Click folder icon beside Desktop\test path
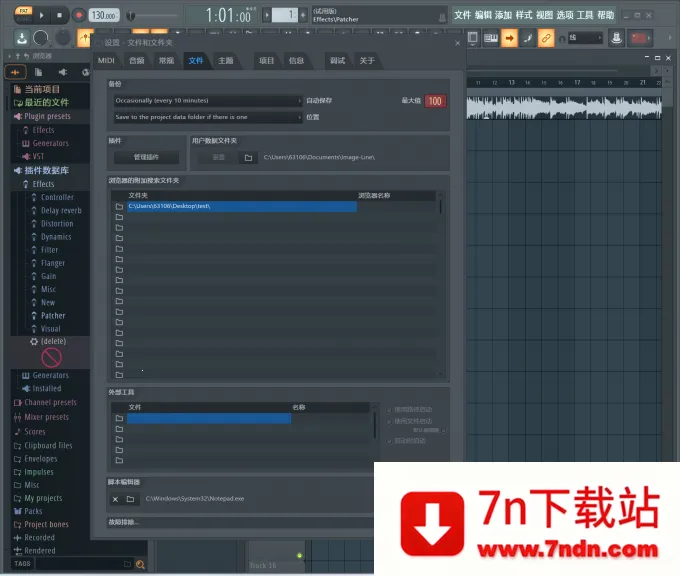Image resolution: width=680 pixels, height=576 pixels. 119,206
